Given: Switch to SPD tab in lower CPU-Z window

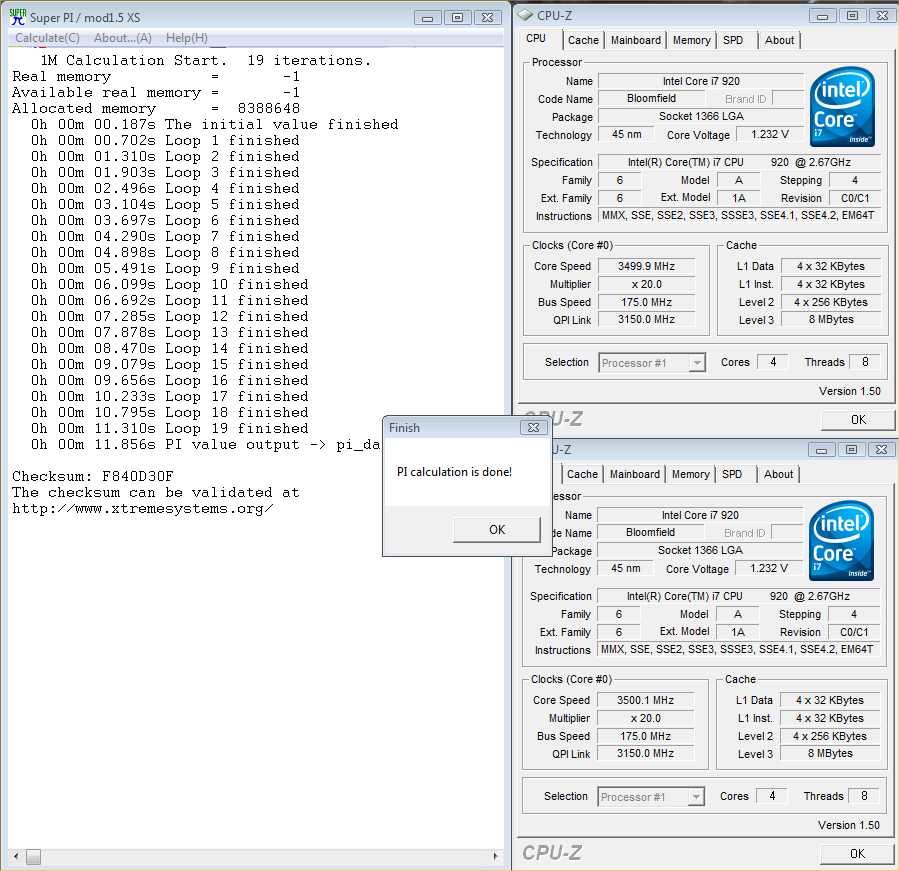Looking at the screenshot, I should pos(732,474).
